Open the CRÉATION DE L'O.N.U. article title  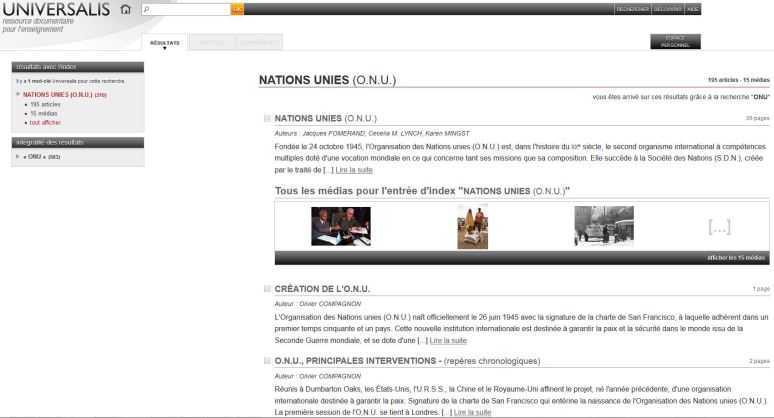[x=322, y=289]
